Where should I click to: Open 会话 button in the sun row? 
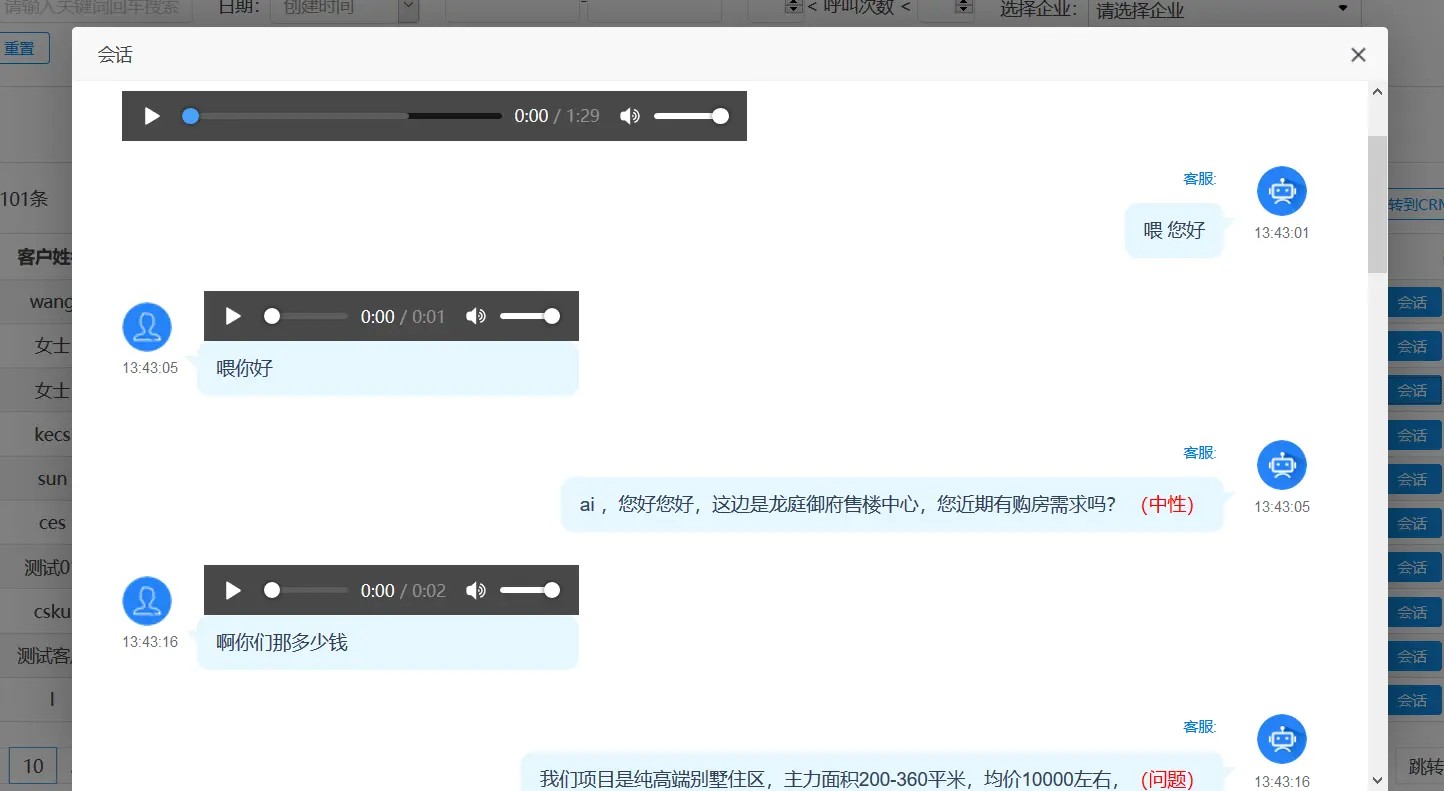[x=1412, y=479]
